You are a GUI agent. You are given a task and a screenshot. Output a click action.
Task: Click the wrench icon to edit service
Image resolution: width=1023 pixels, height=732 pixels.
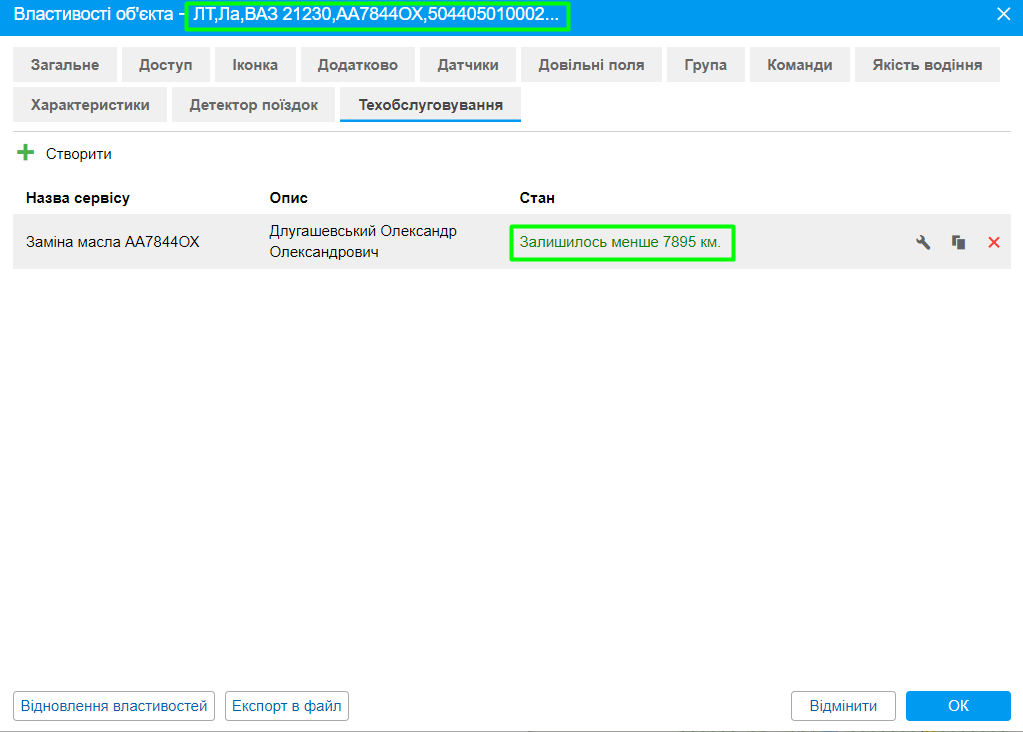(923, 242)
